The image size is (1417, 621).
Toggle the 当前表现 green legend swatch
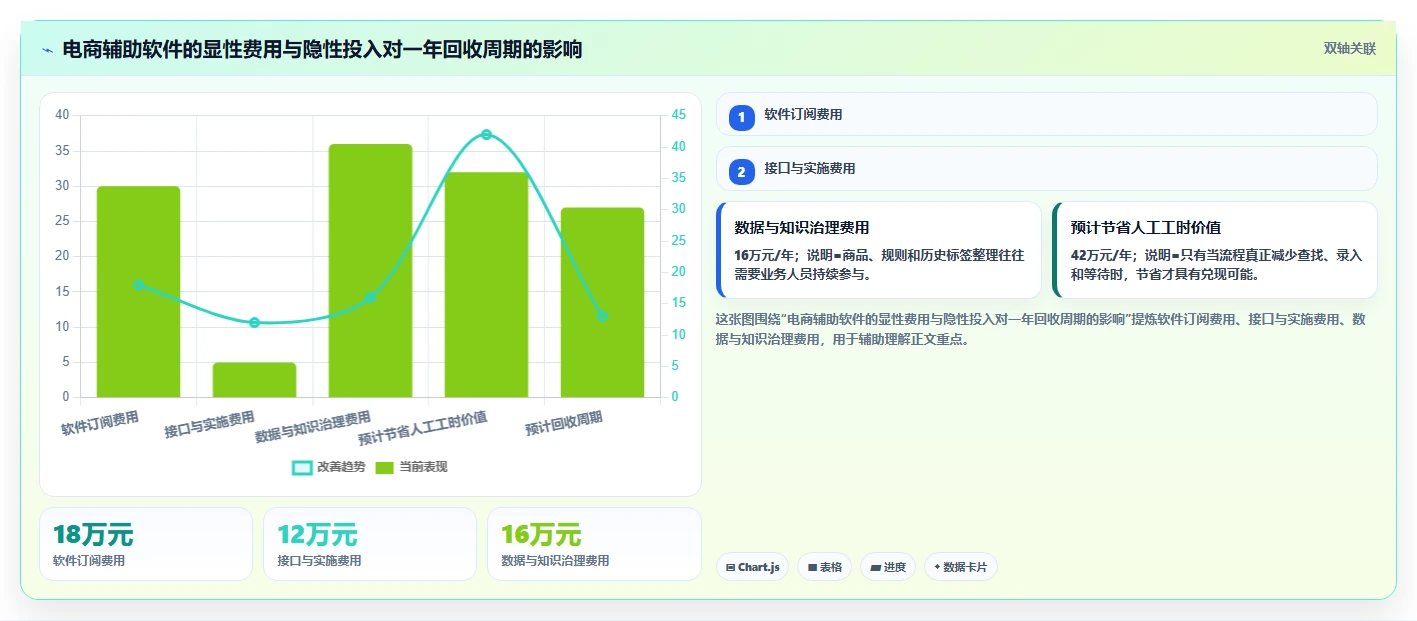[384, 468]
